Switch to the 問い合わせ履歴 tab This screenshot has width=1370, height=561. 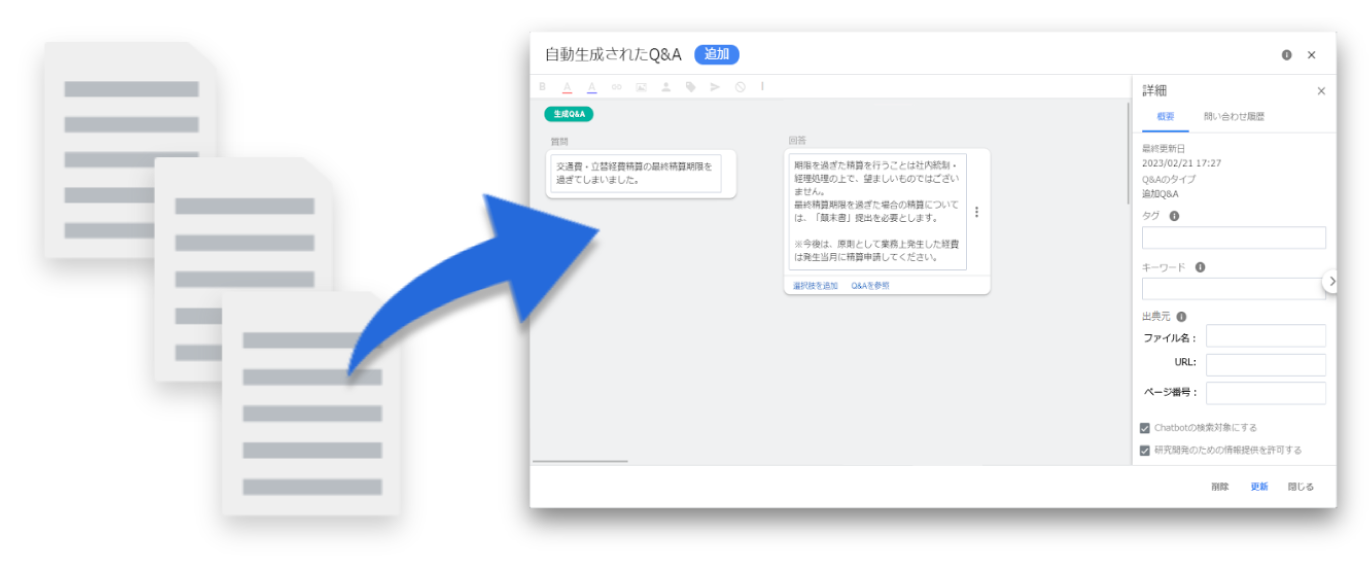1234,117
